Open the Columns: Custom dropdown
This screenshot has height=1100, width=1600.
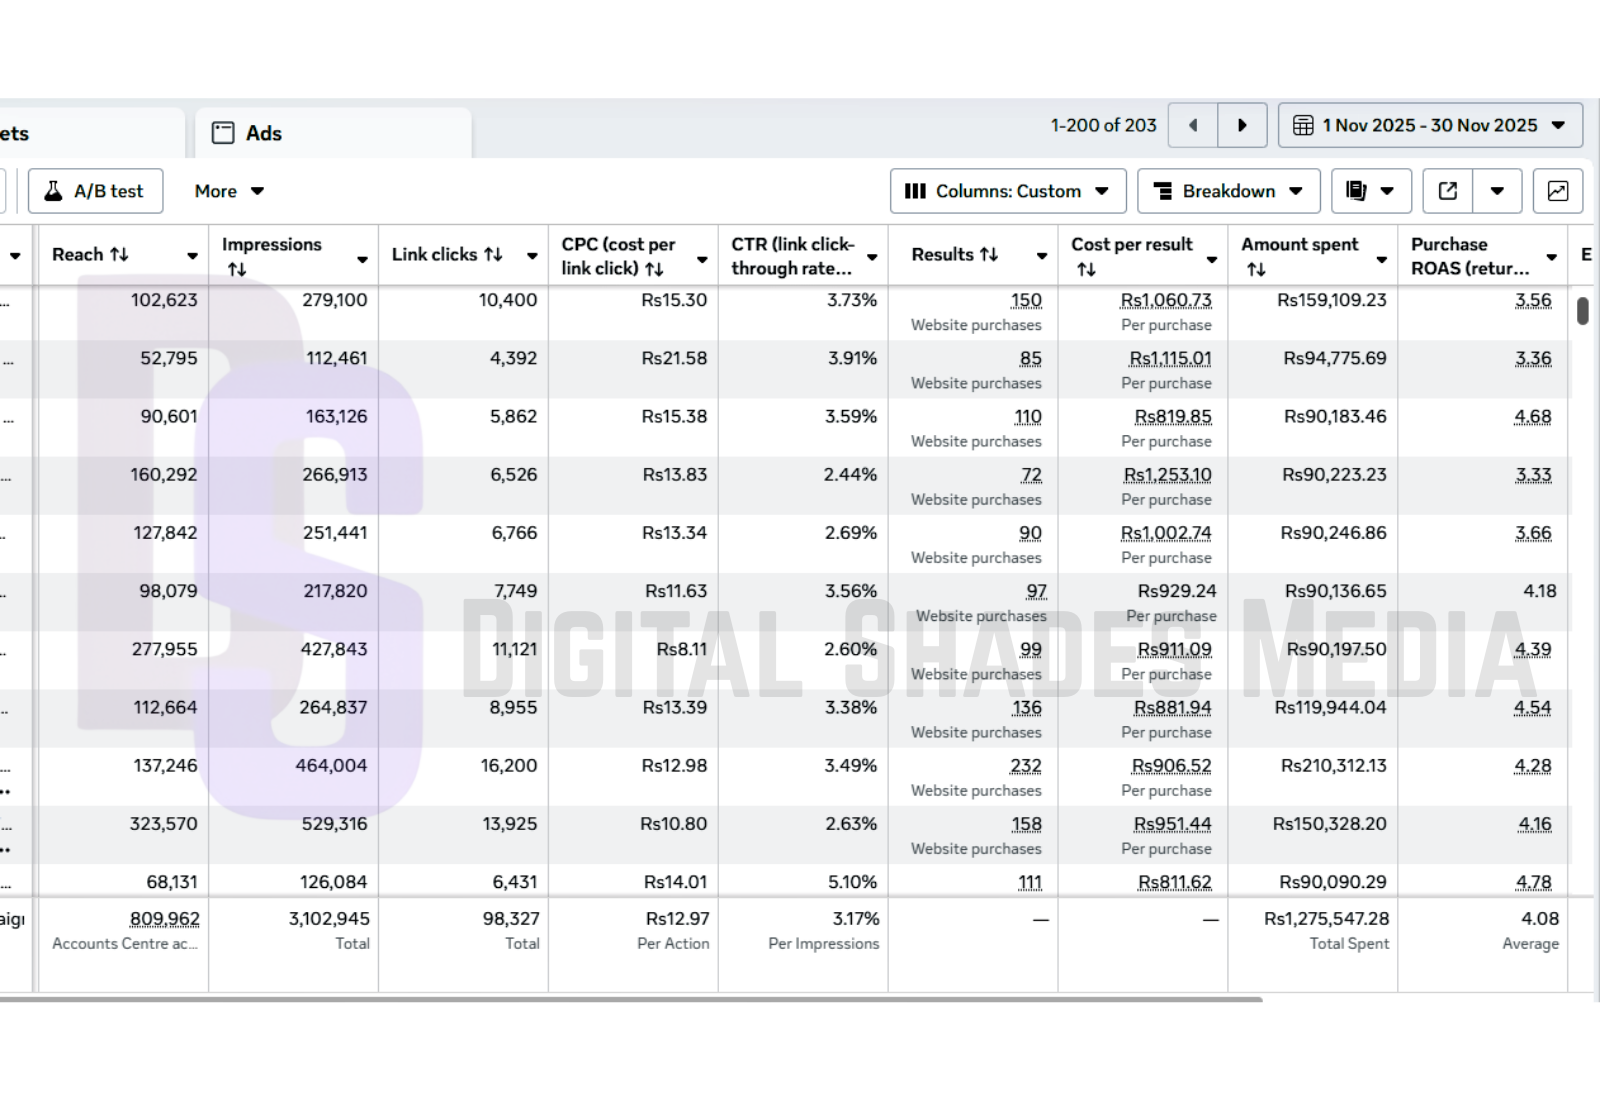[1007, 191]
